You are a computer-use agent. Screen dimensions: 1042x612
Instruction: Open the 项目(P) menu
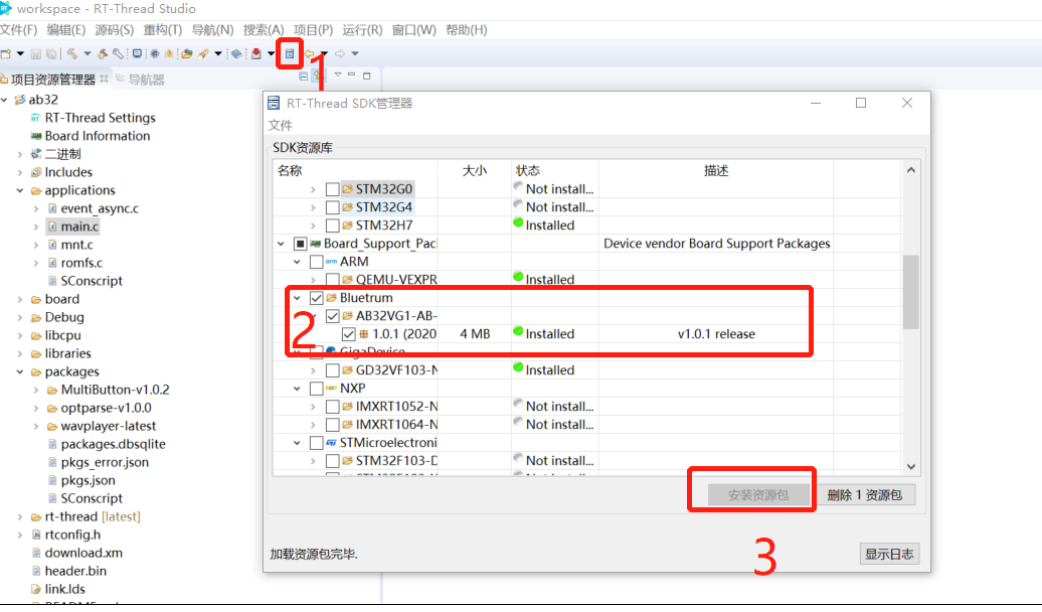coord(313,30)
